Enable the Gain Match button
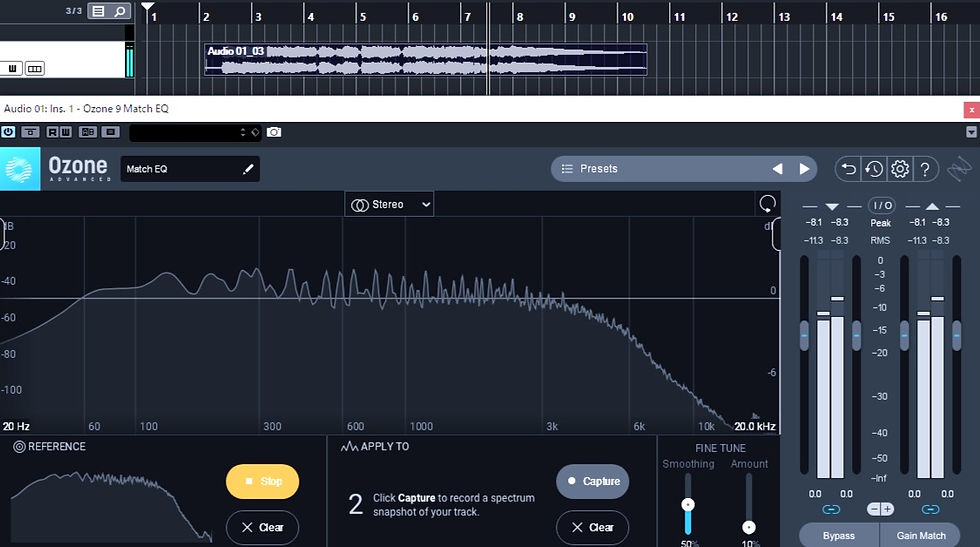The width and height of the screenshot is (980, 547). [x=921, y=535]
